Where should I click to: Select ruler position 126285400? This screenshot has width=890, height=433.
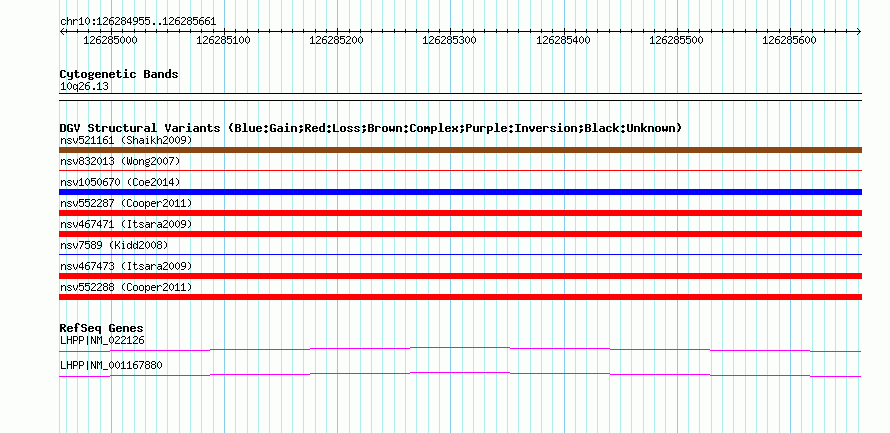pyautogui.click(x=563, y=40)
